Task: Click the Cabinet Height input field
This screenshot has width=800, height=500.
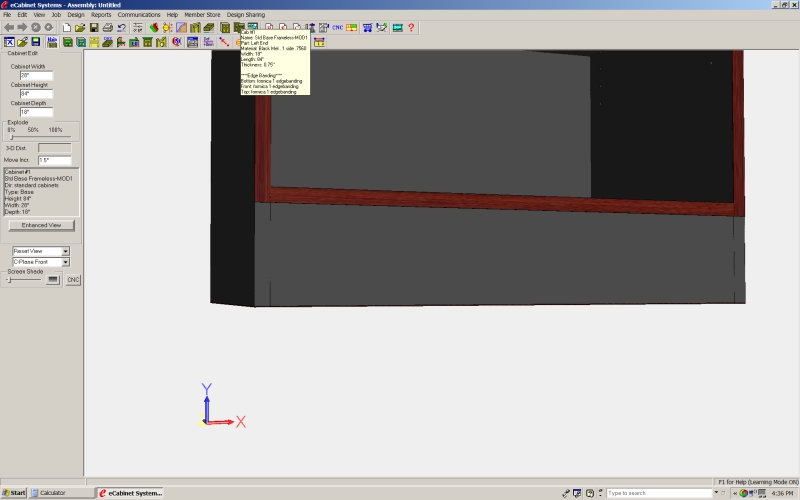Action: point(36,93)
